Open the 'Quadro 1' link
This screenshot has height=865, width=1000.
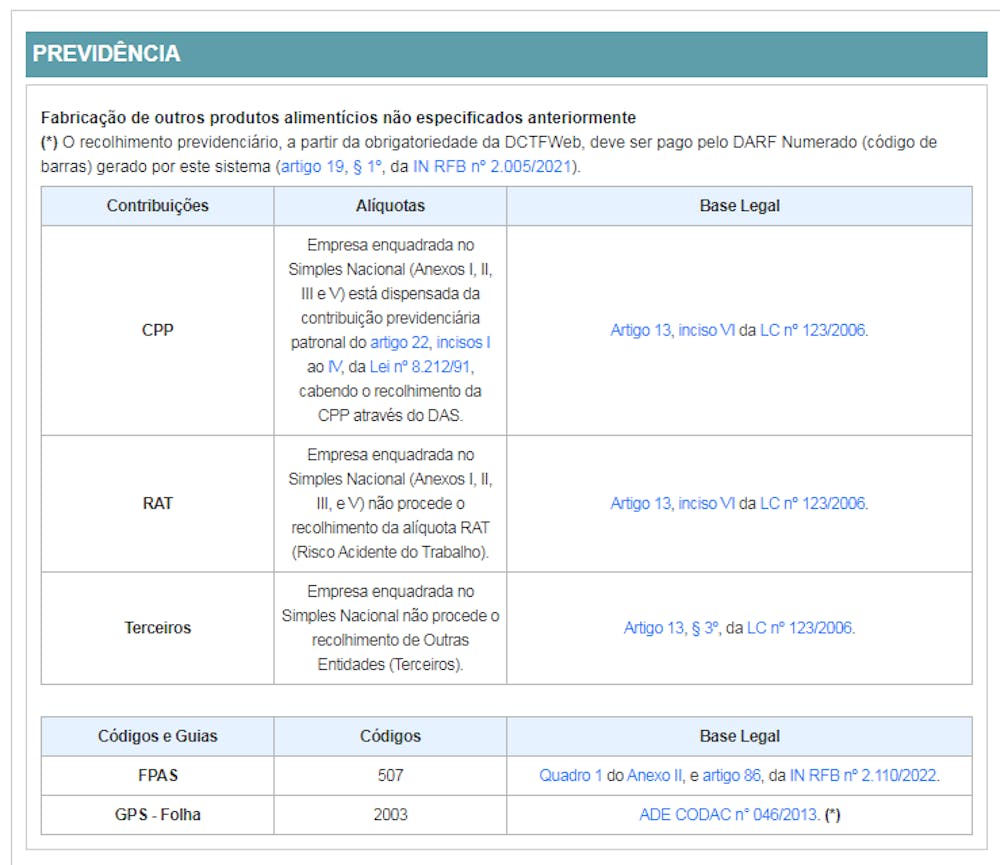pos(570,775)
